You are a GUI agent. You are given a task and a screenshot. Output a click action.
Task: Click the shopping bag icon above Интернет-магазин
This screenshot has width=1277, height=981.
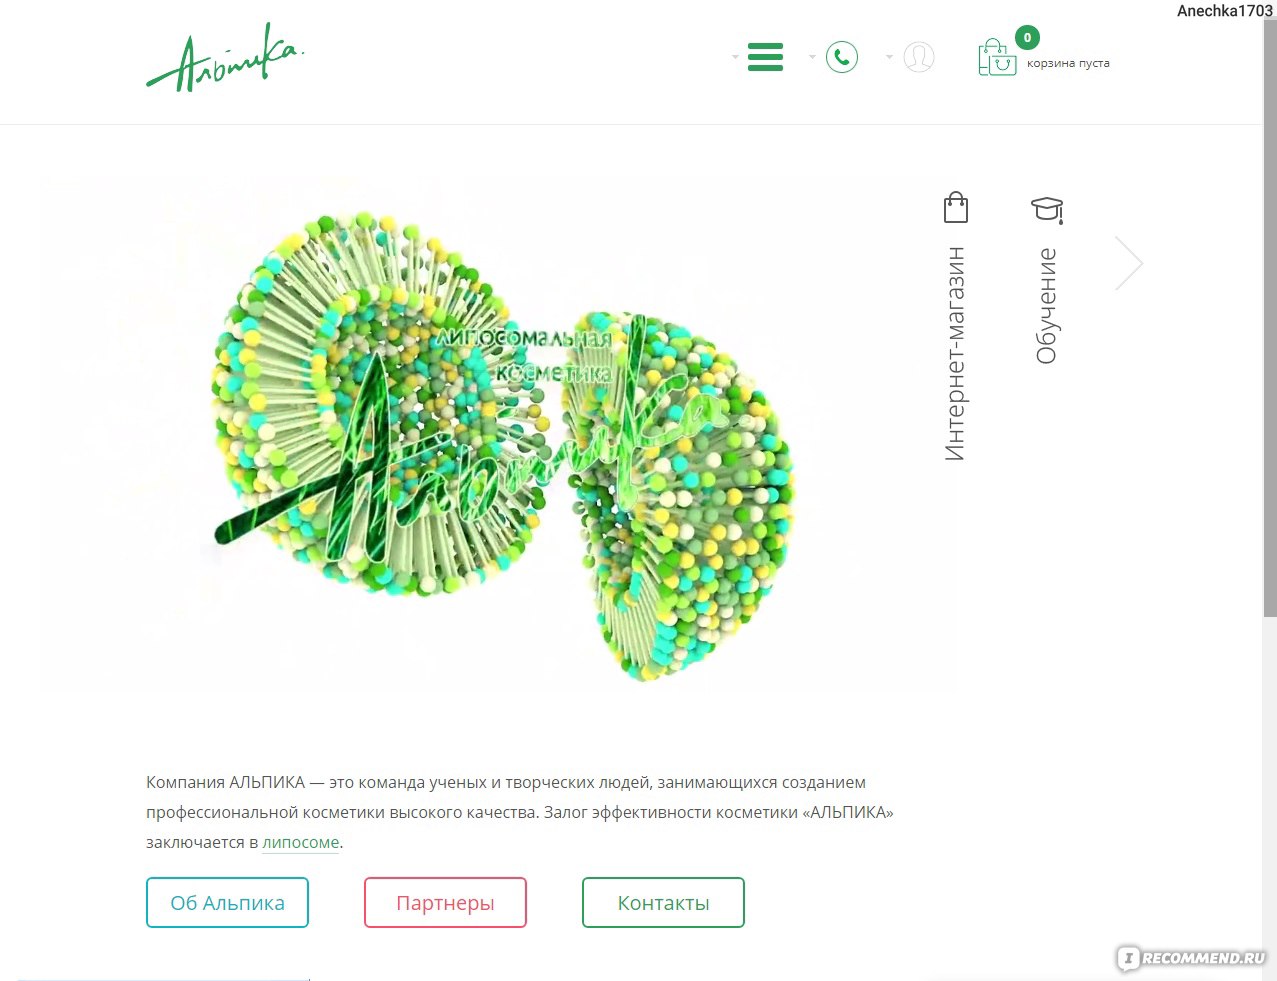click(956, 207)
